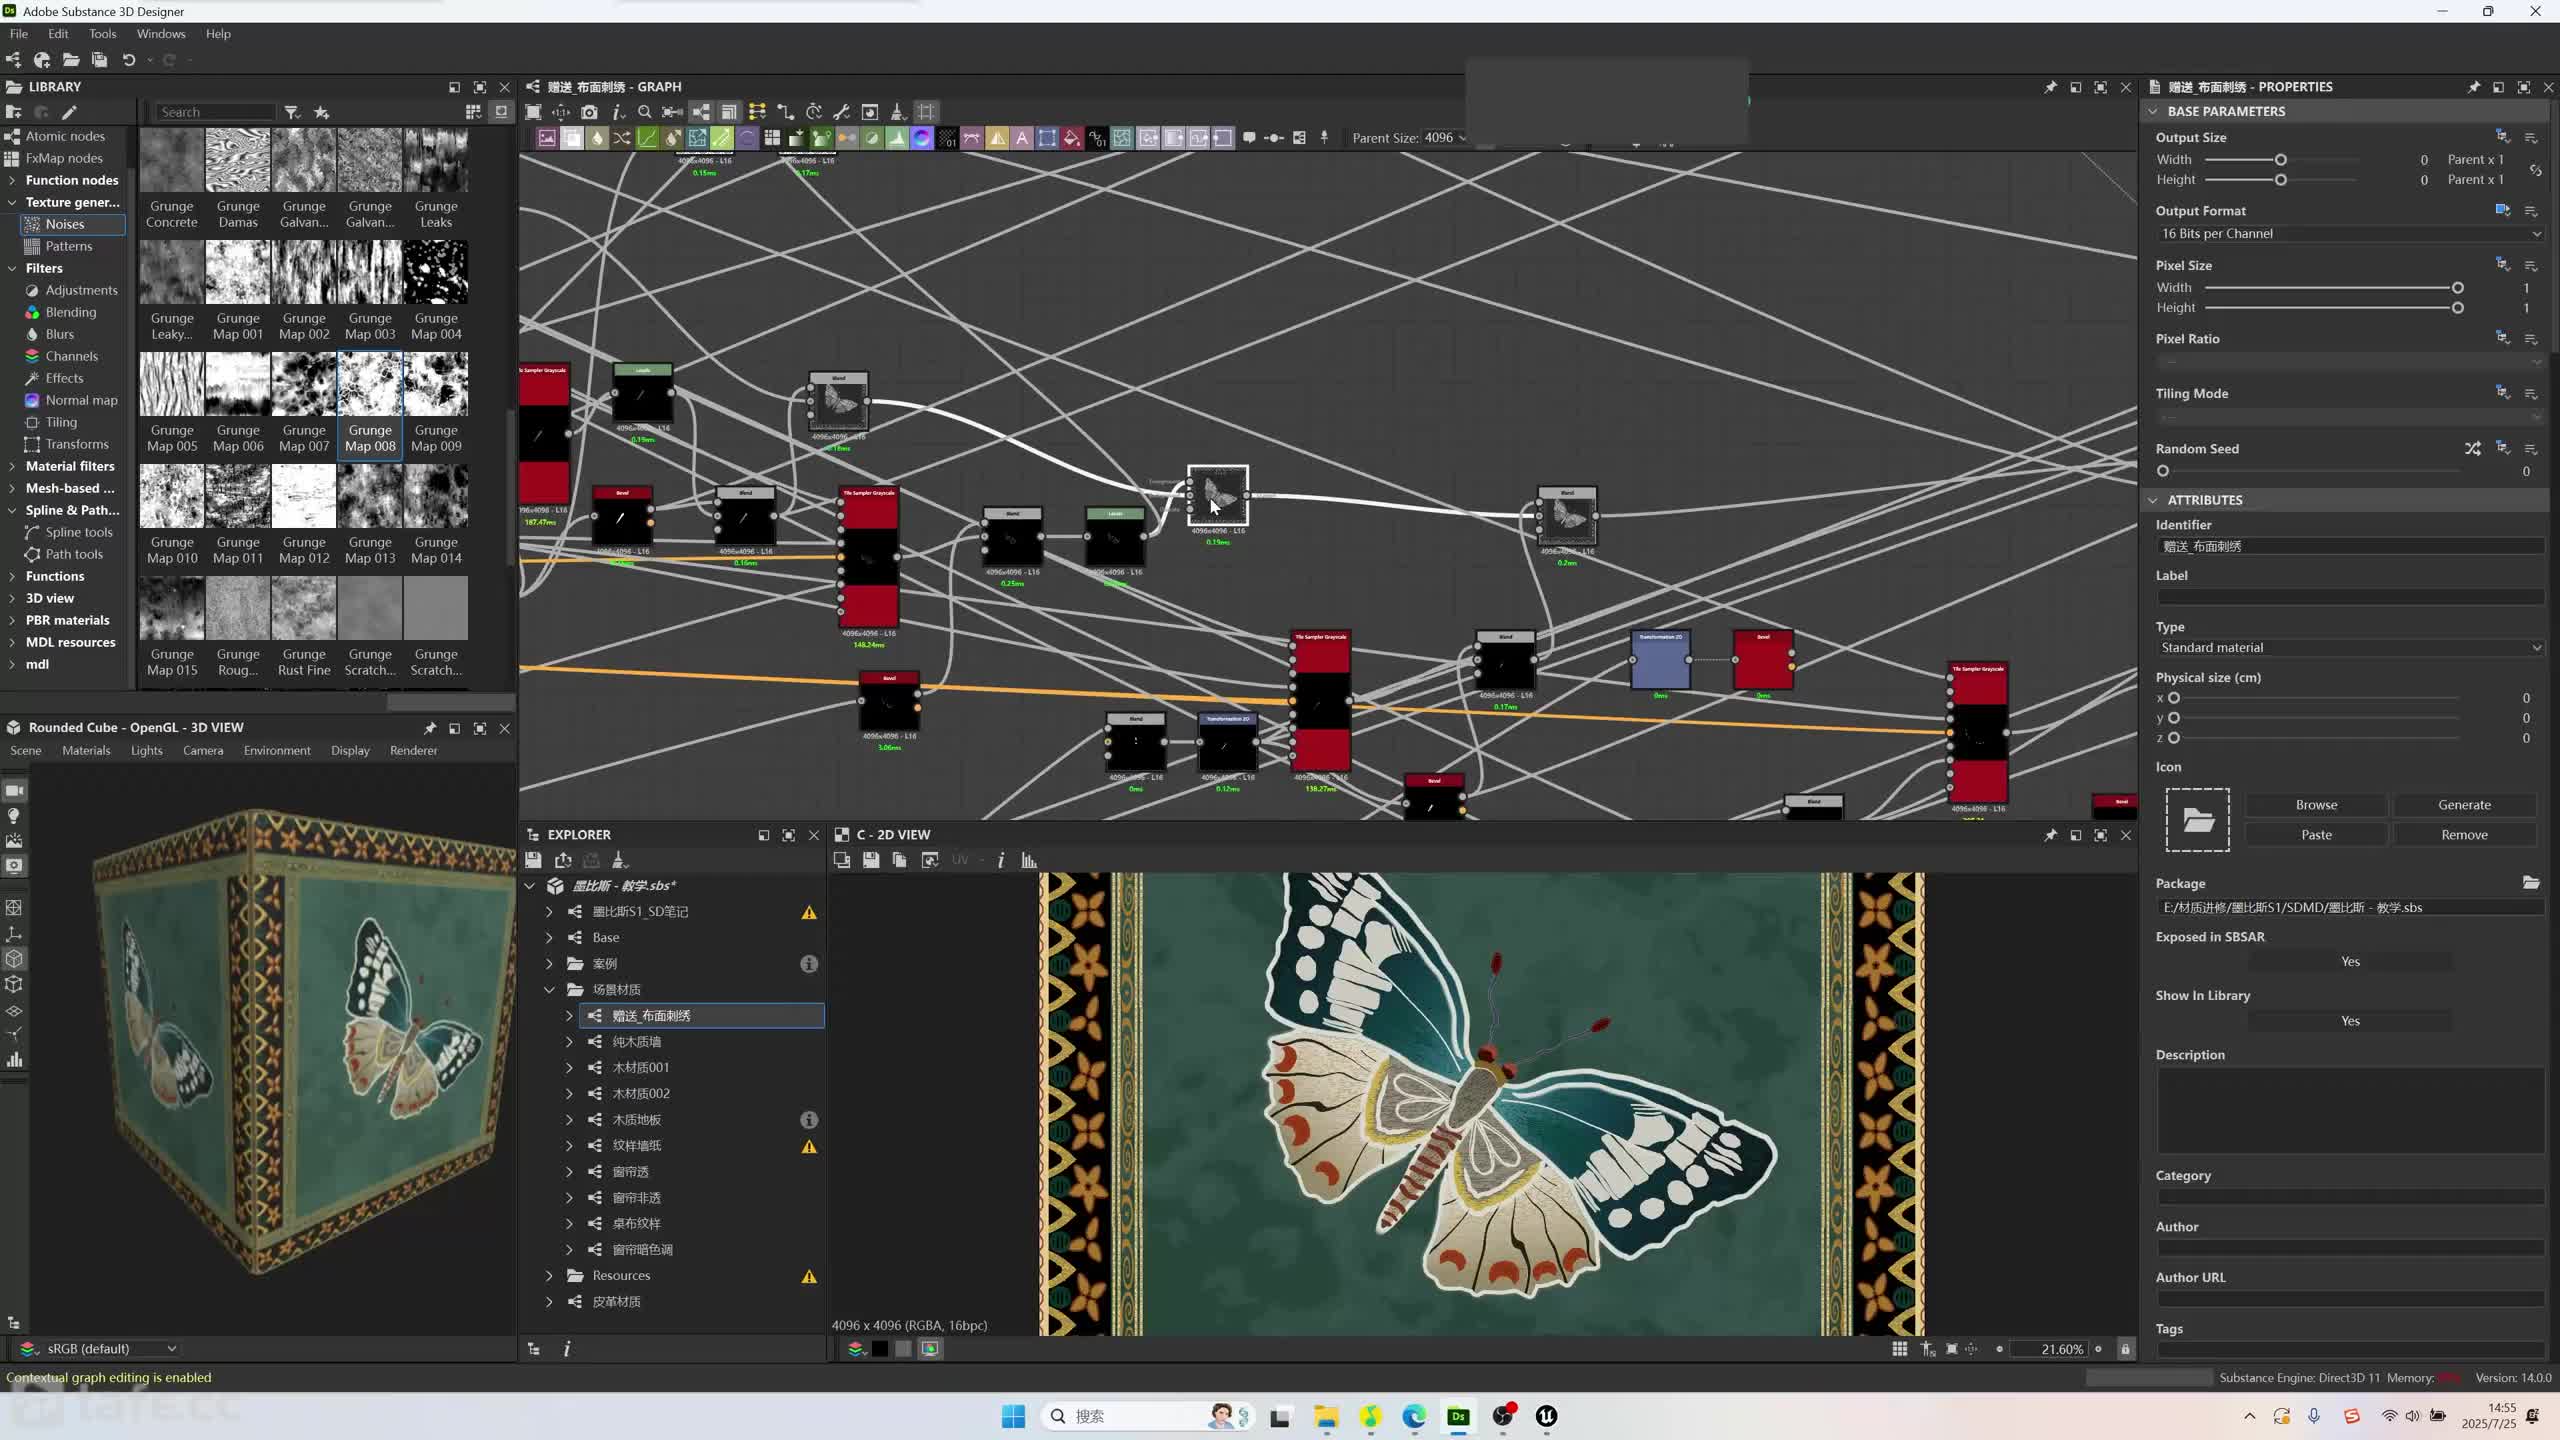2560x1440 pixels.
Task: Pin the 3D View panel
Action: pyautogui.click(x=430, y=728)
